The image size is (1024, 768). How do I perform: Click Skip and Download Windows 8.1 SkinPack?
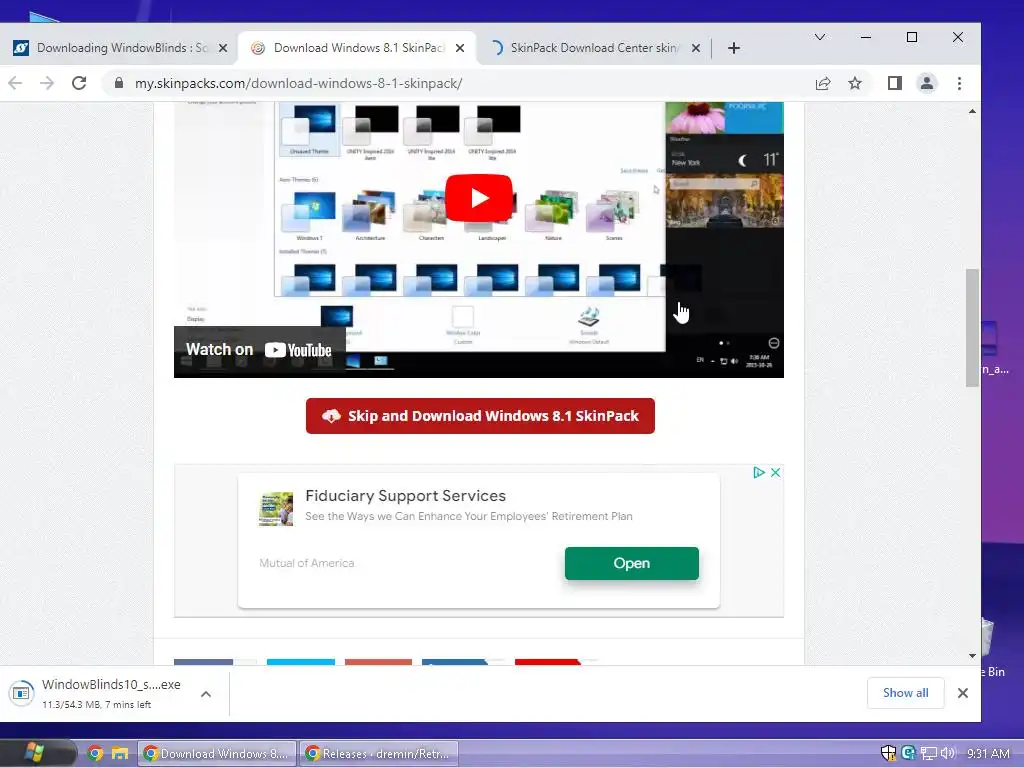coord(480,416)
